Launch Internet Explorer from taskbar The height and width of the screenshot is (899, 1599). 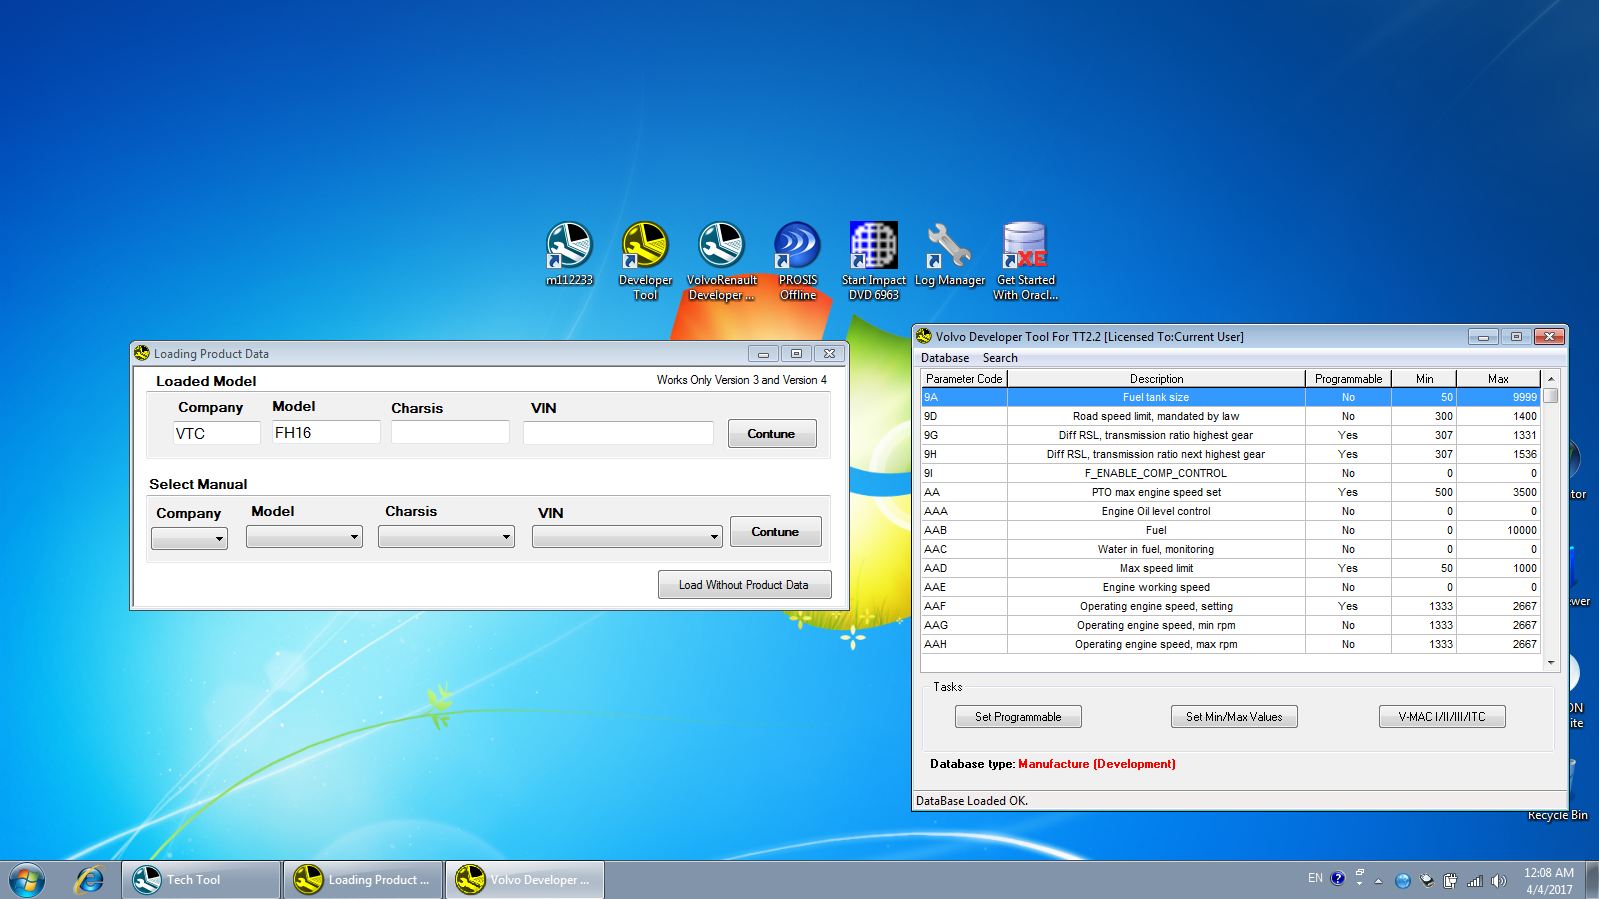click(90, 880)
